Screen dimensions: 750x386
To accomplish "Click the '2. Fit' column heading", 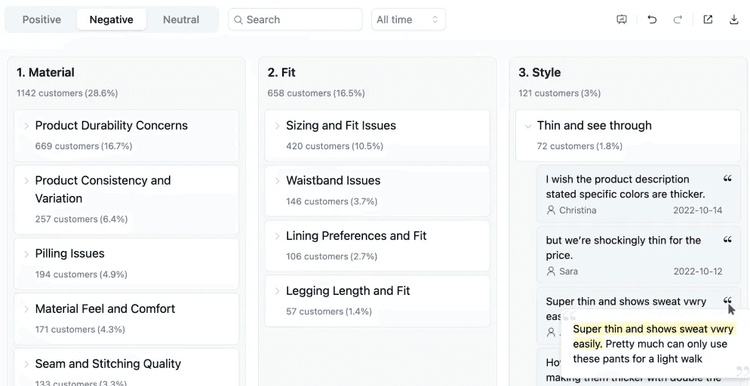I will click(281, 73).
